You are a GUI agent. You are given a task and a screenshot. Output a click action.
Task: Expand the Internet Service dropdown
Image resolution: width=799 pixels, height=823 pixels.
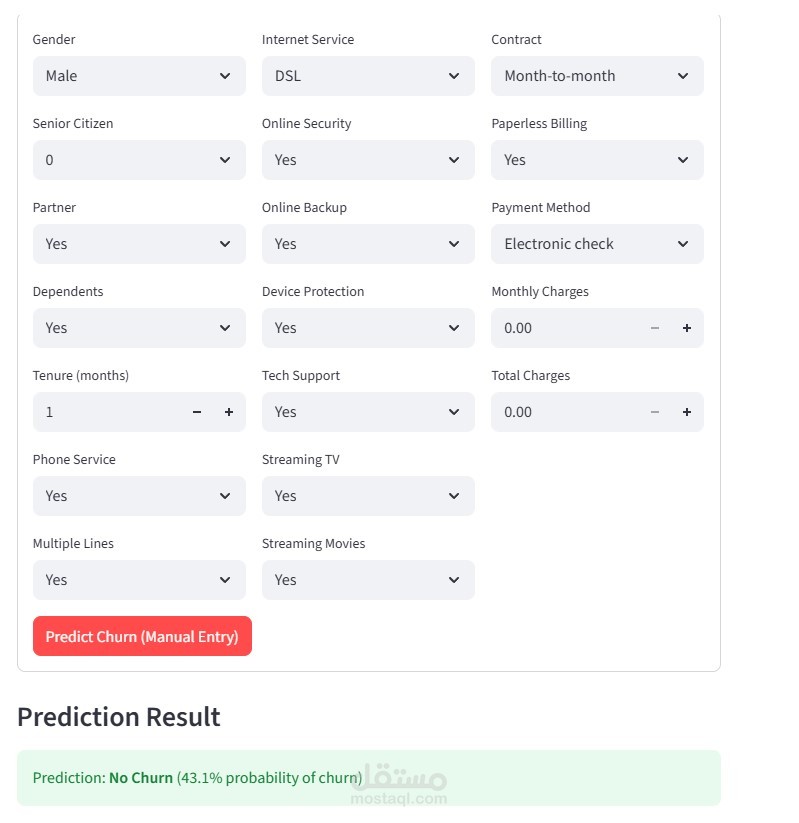(368, 76)
